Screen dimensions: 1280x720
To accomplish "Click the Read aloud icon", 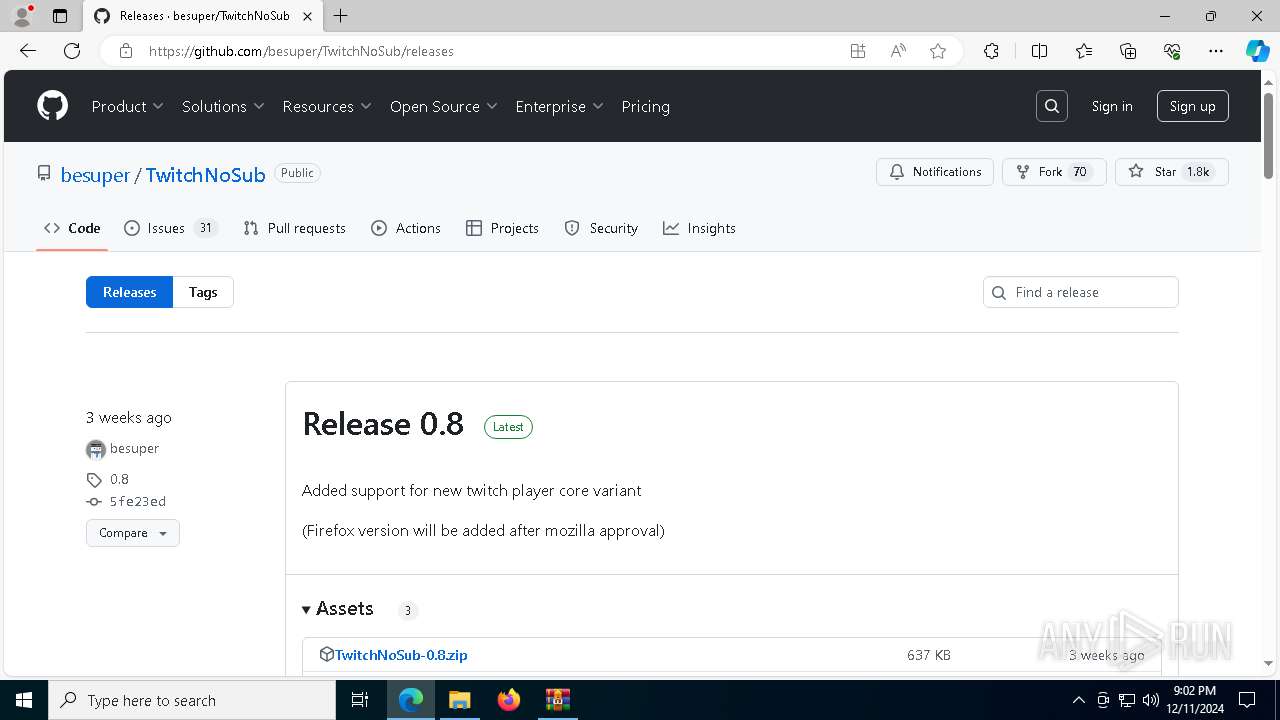I will tap(898, 51).
